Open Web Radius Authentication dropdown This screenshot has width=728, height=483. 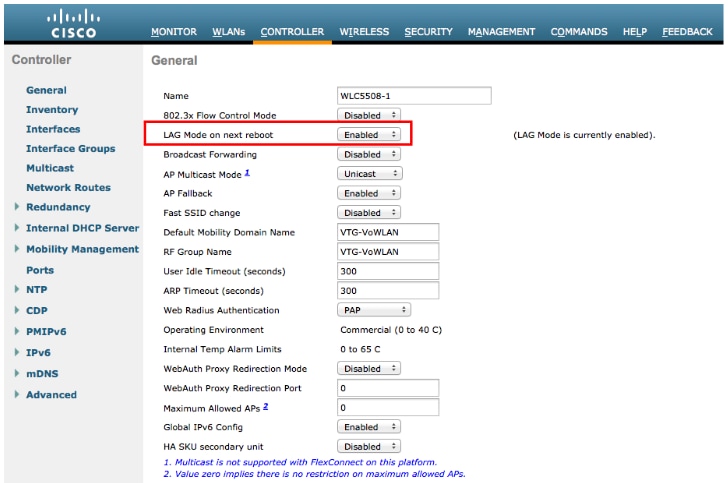[374, 310]
